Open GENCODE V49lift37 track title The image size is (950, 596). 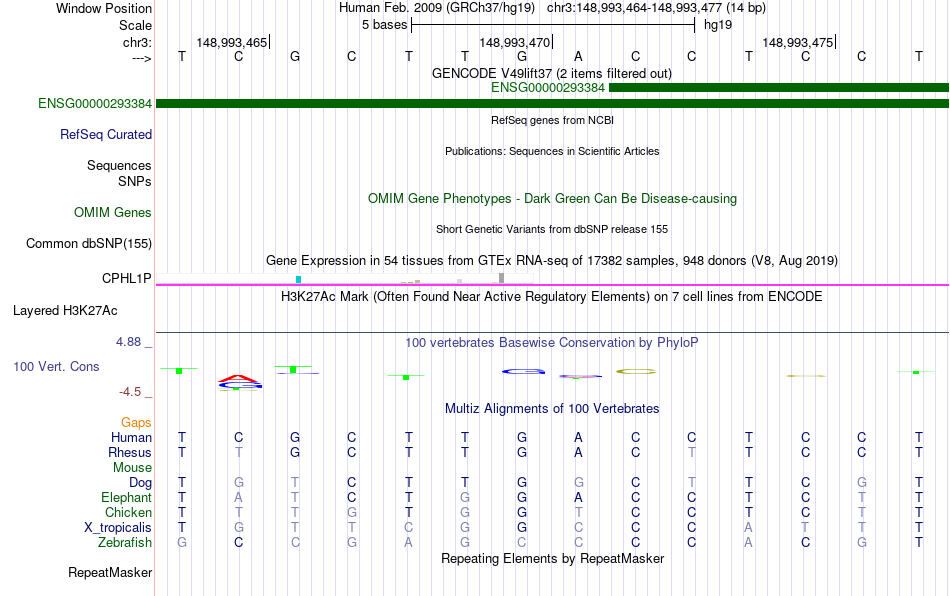coord(552,73)
